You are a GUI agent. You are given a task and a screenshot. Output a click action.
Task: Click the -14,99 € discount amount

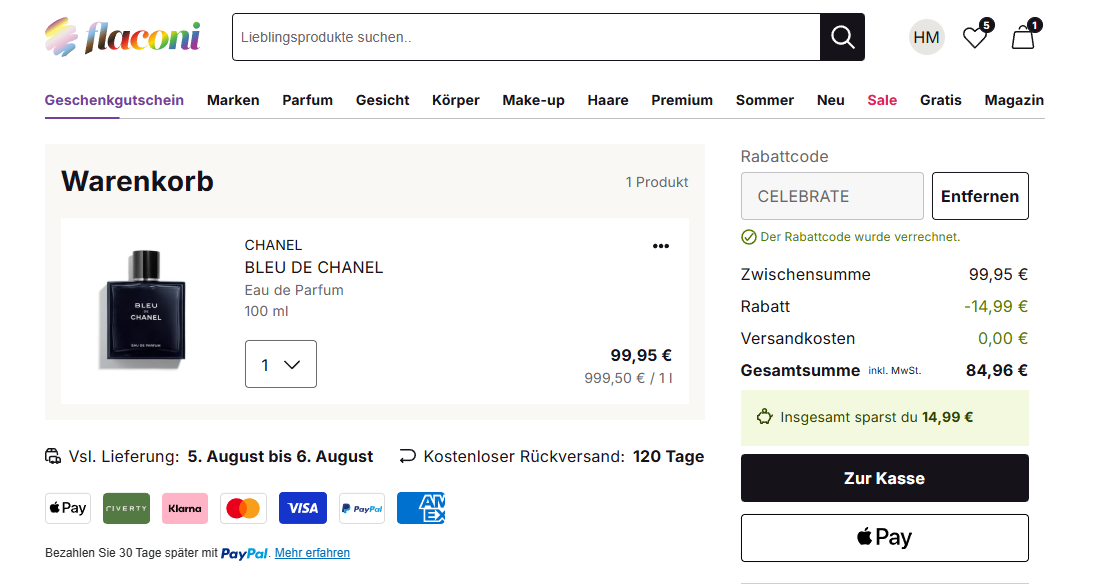point(996,306)
